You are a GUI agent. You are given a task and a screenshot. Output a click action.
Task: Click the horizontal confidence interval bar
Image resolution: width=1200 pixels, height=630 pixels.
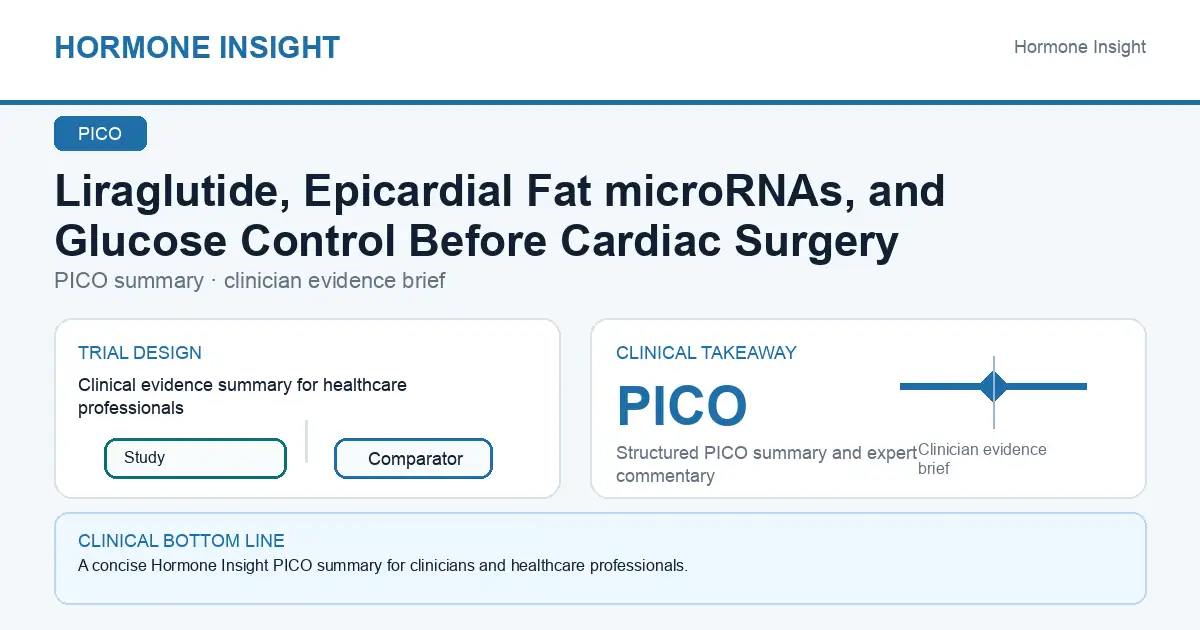[x=993, y=386]
